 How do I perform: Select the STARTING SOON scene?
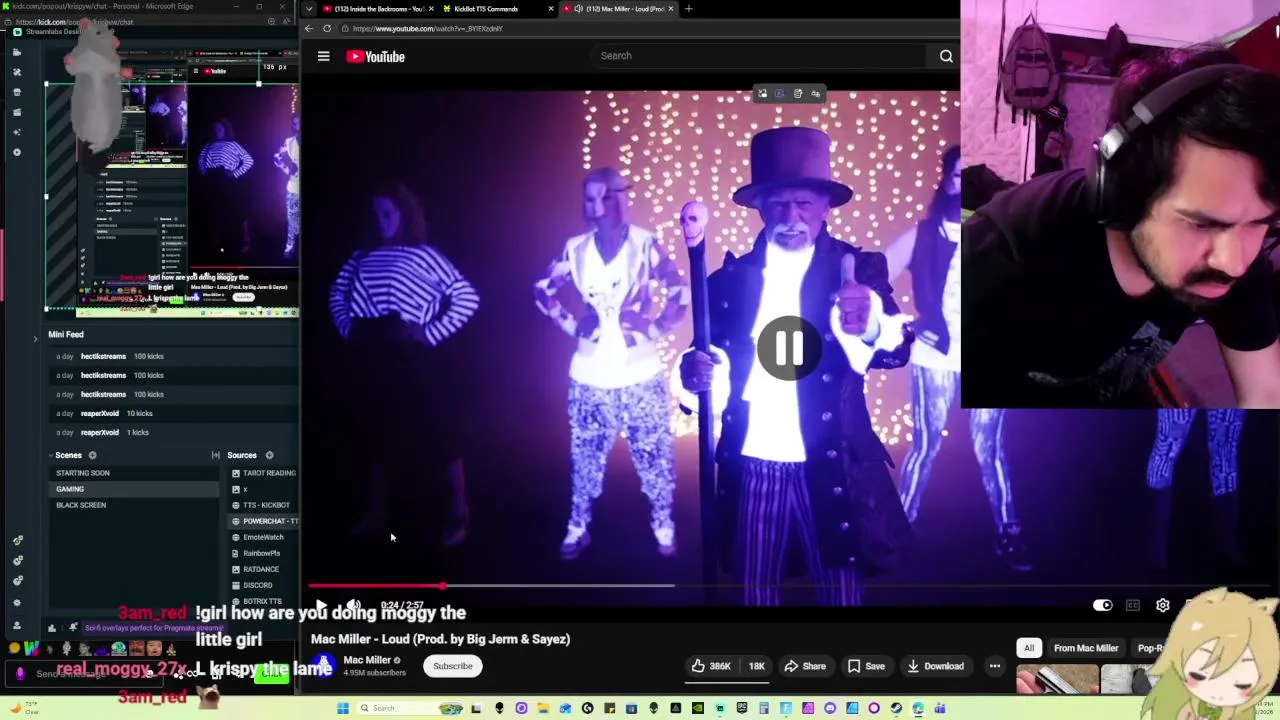(x=134, y=473)
